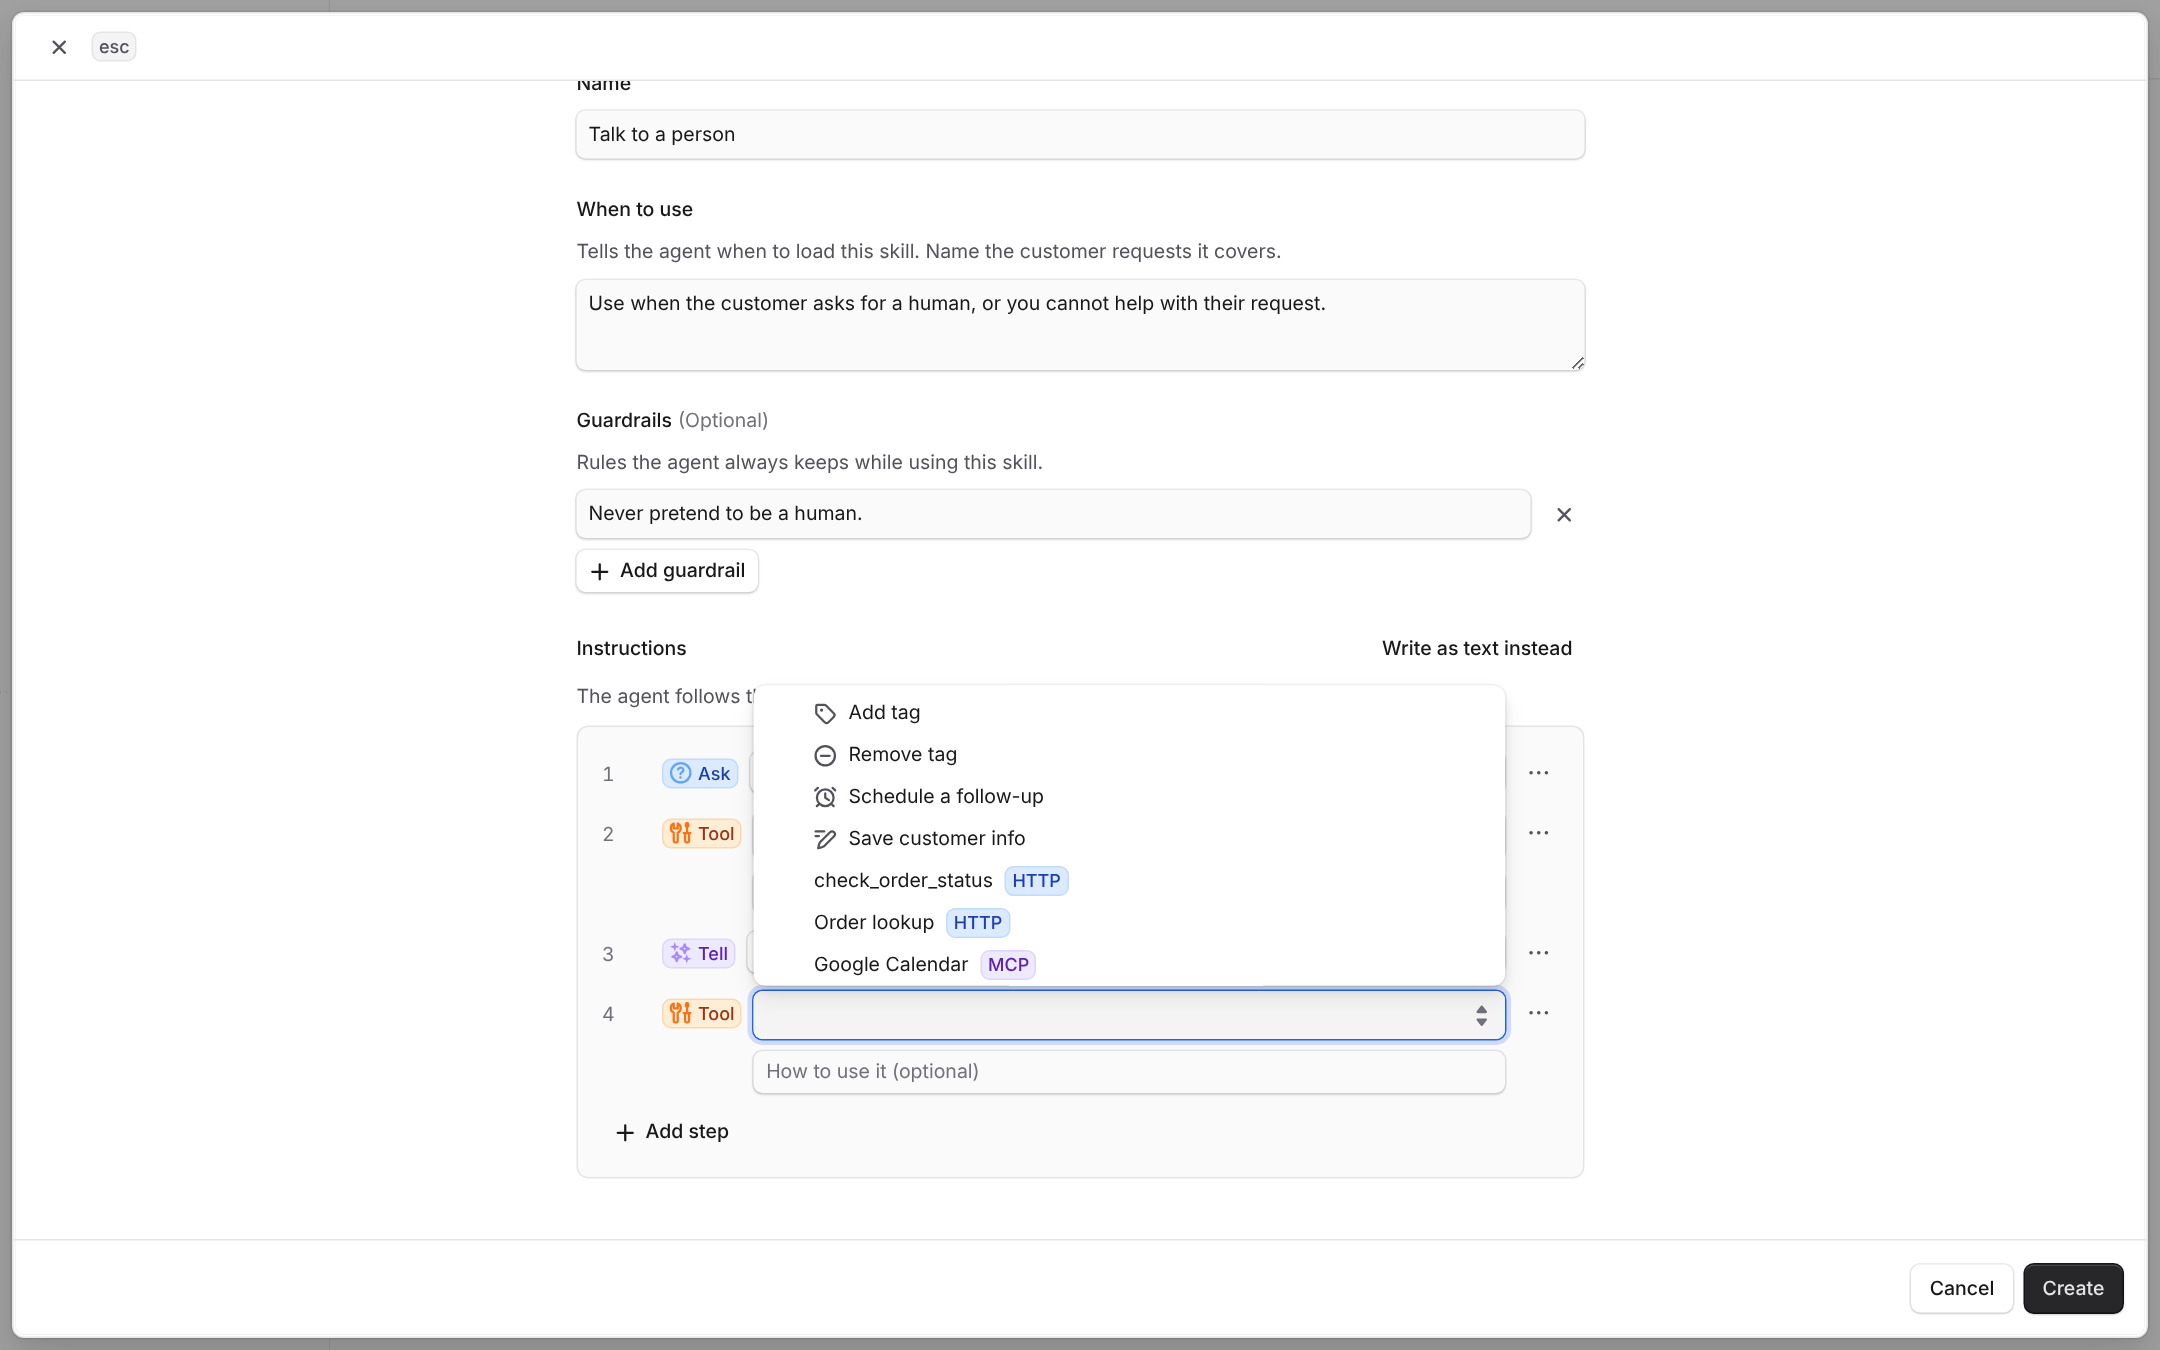The image size is (2160, 1350).
Task: Click the Tell step type badge on step 3
Action: (699, 954)
